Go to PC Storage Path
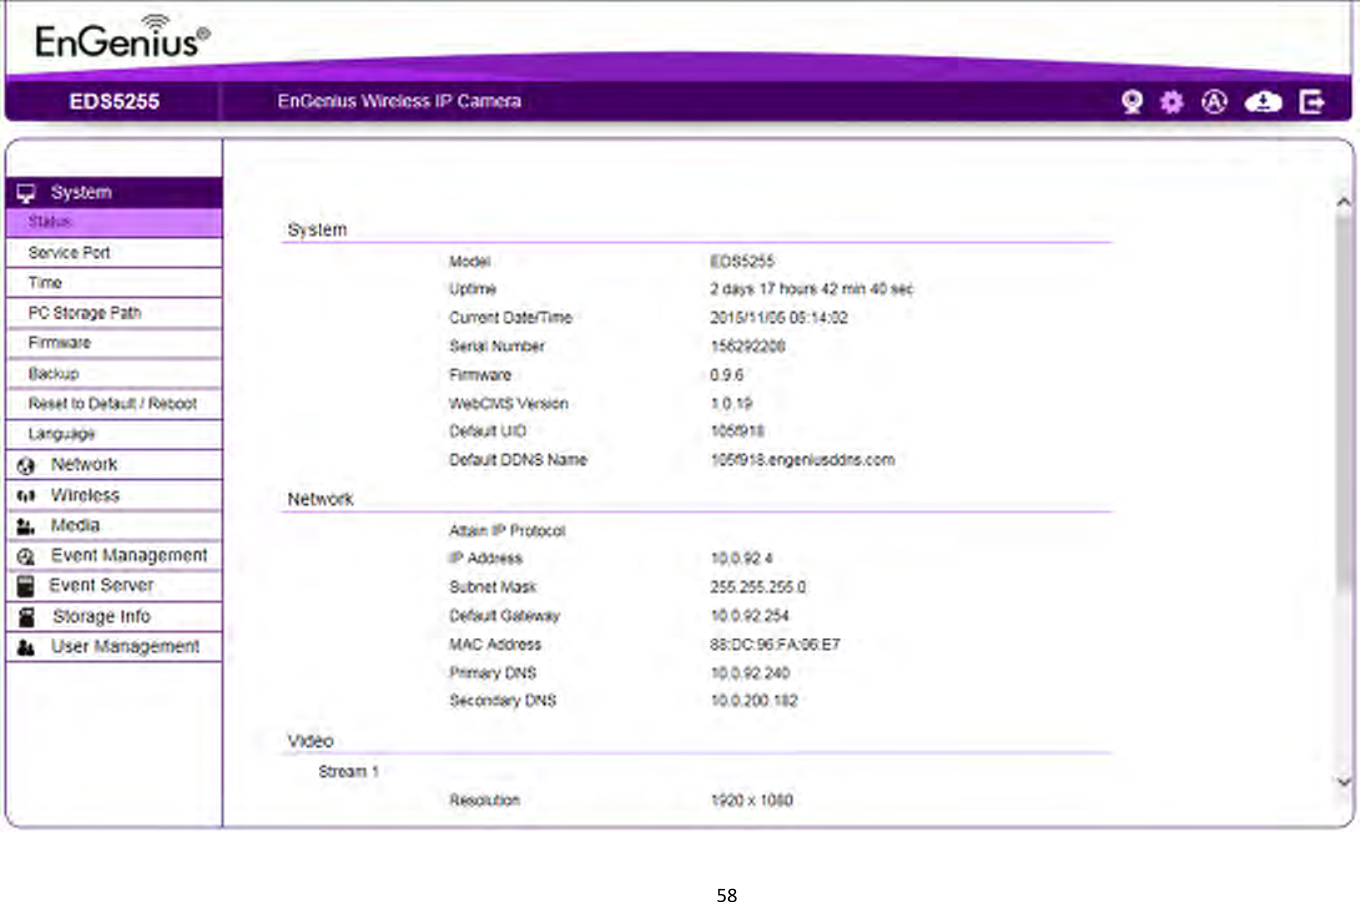Viewport: 1360px width, 902px height. [x=114, y=313]
